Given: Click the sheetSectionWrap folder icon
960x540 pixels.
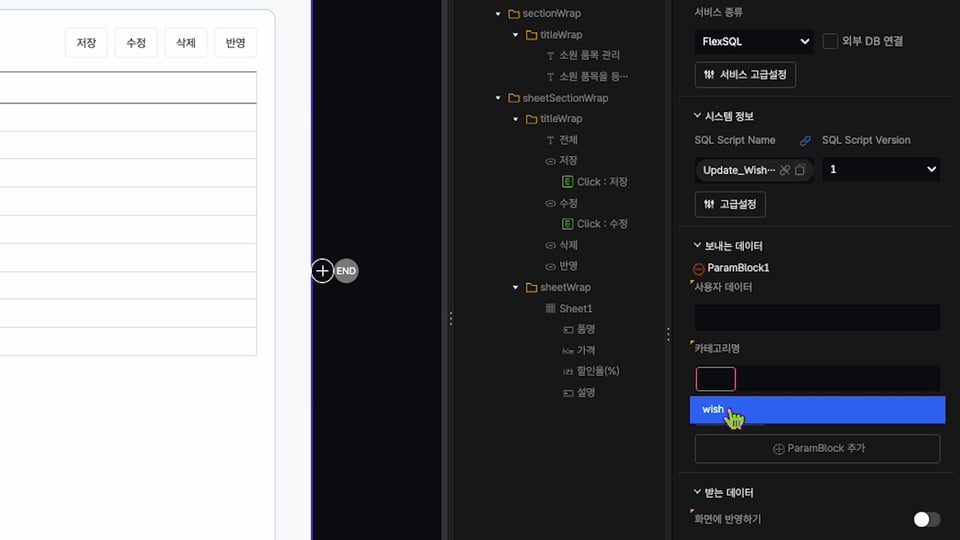Looking at the screenshot, I should [x=514, y=98].
